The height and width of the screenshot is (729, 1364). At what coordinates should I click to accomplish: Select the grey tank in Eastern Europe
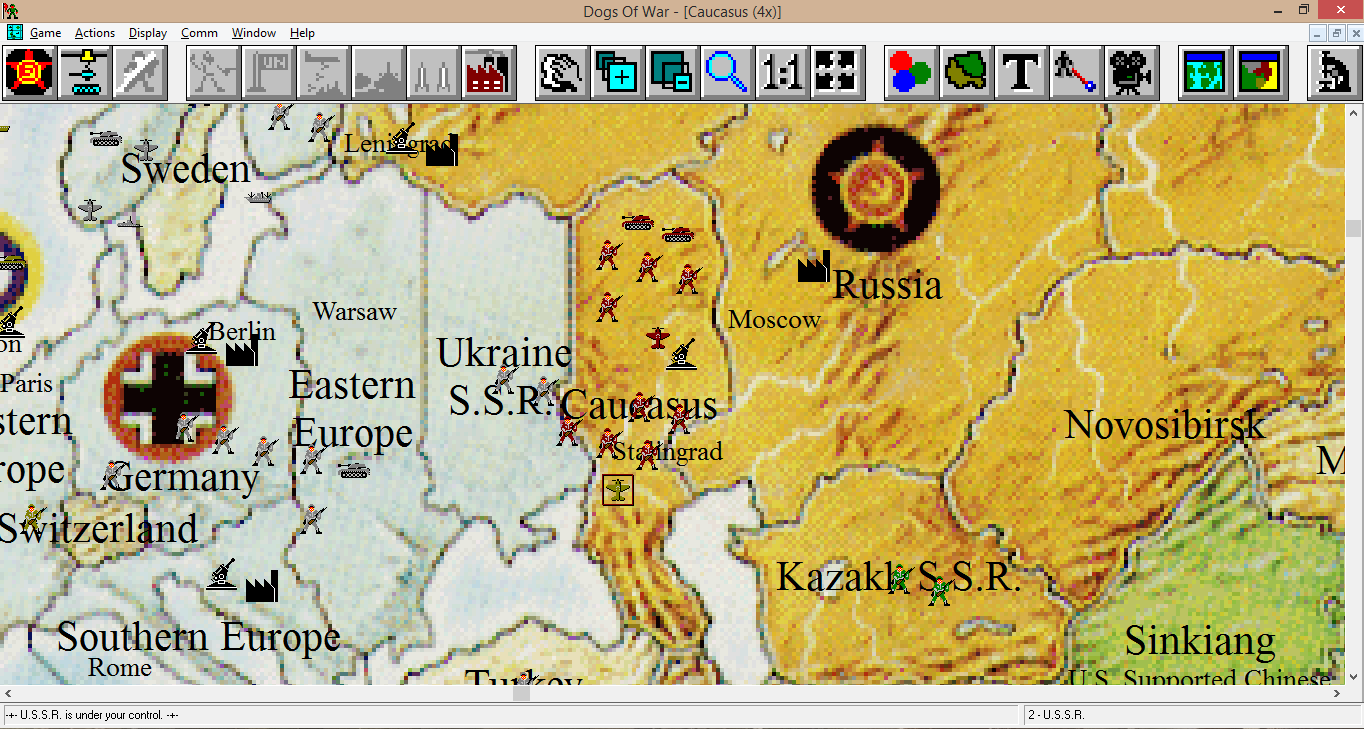[x=354, y=468]
